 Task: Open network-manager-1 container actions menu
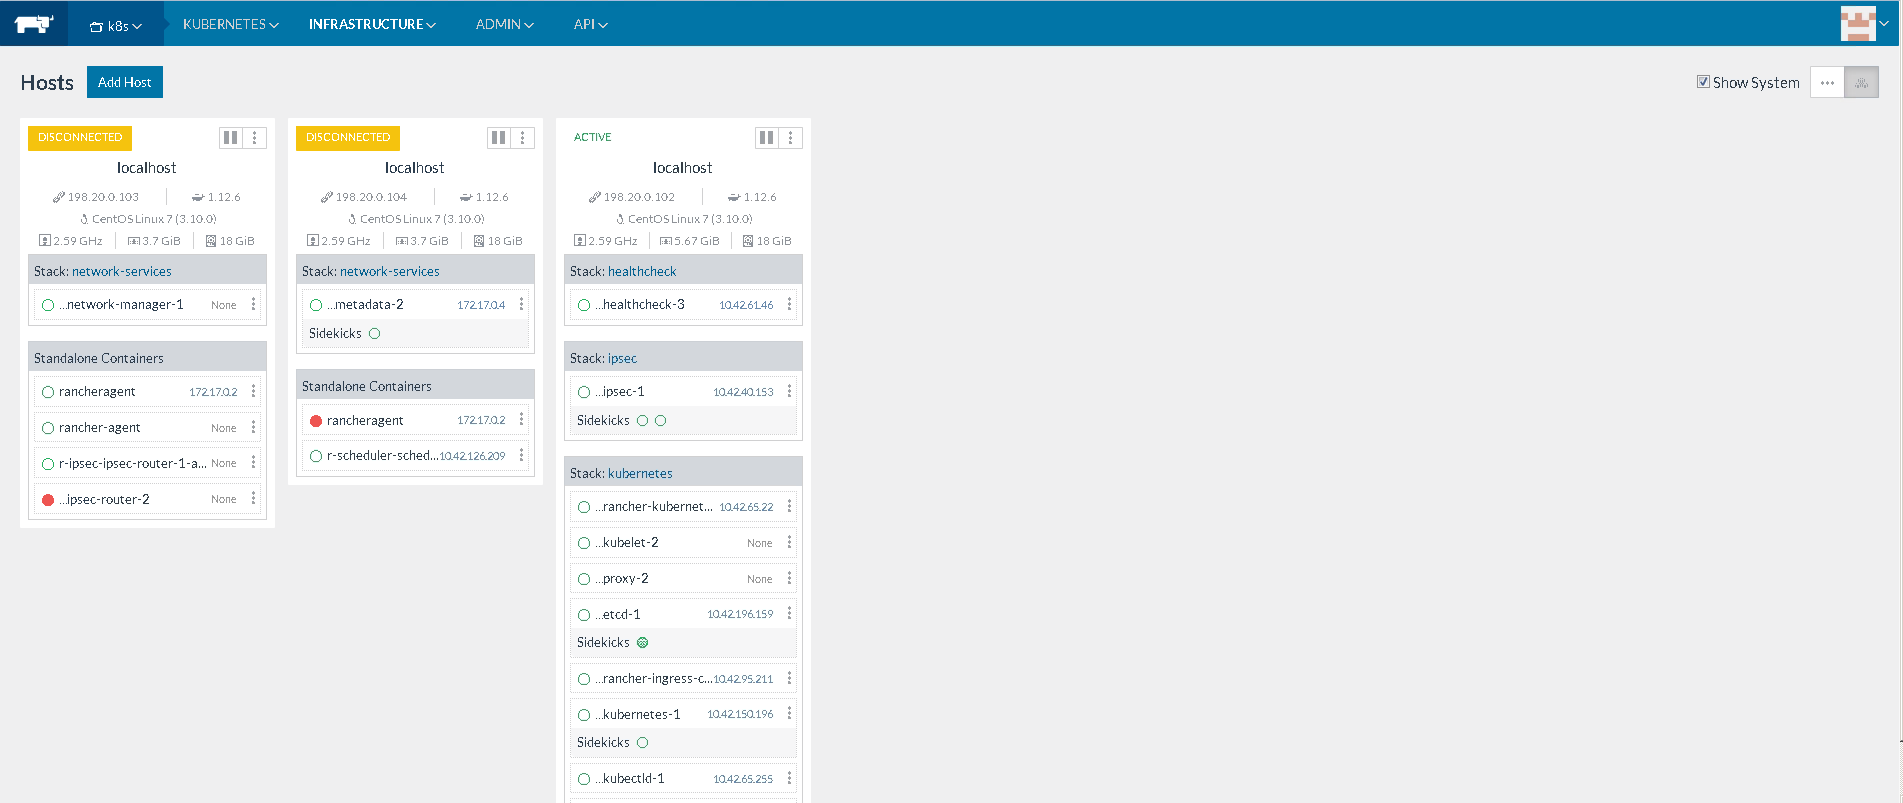point(253,304)
